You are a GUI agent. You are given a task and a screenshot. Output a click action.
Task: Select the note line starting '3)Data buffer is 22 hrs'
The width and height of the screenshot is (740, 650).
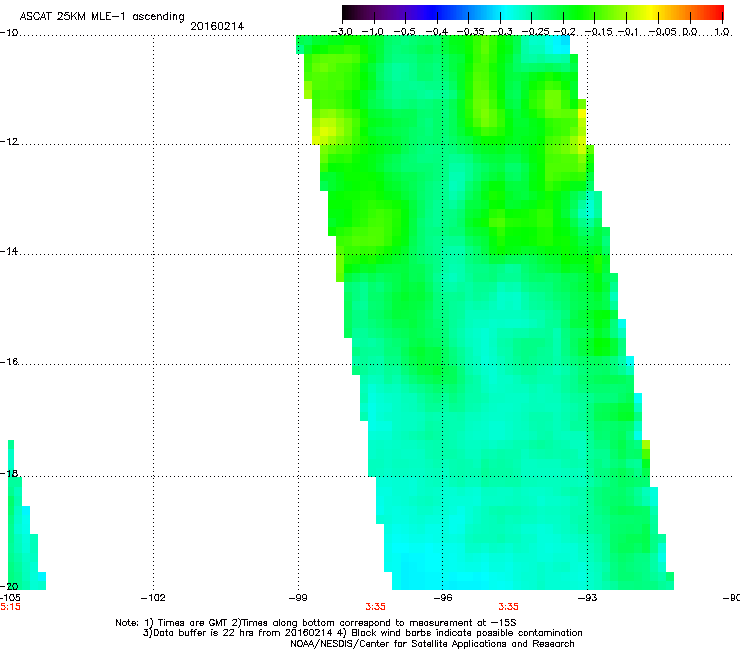click(362, 633)
